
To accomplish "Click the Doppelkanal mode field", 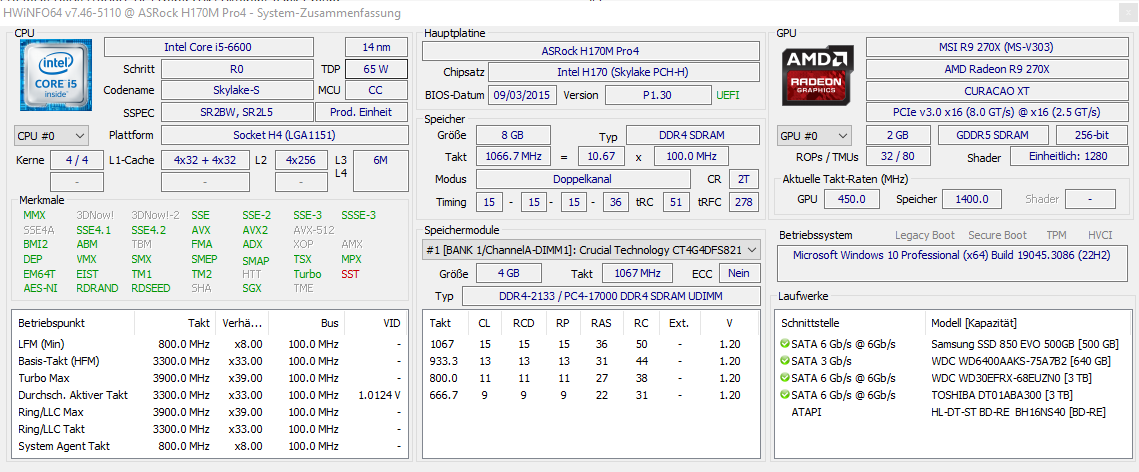I will point(583,179).
